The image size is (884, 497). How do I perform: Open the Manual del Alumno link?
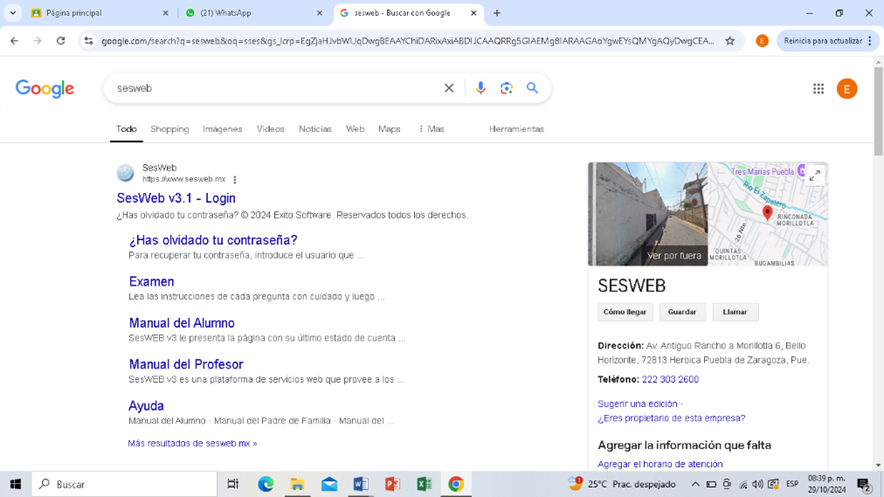pos(182,323)
